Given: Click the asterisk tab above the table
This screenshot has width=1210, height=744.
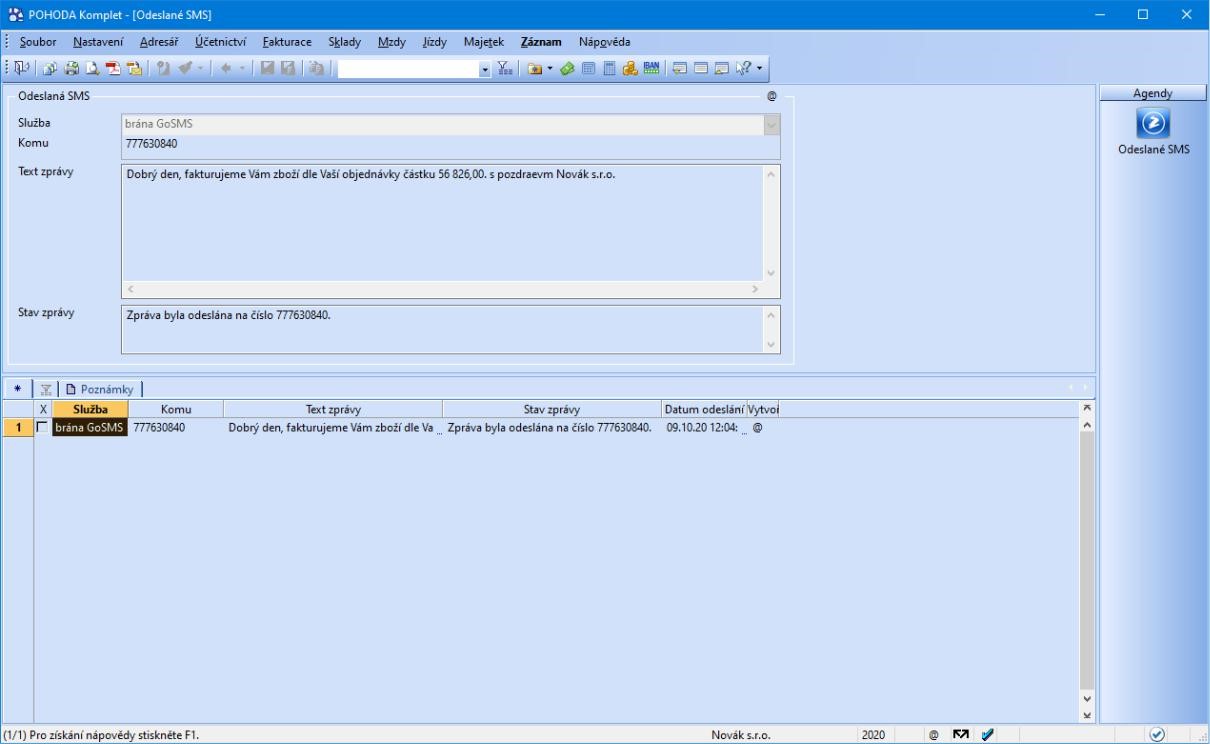Looking at the screenshot, I should (x=17, y=388).
